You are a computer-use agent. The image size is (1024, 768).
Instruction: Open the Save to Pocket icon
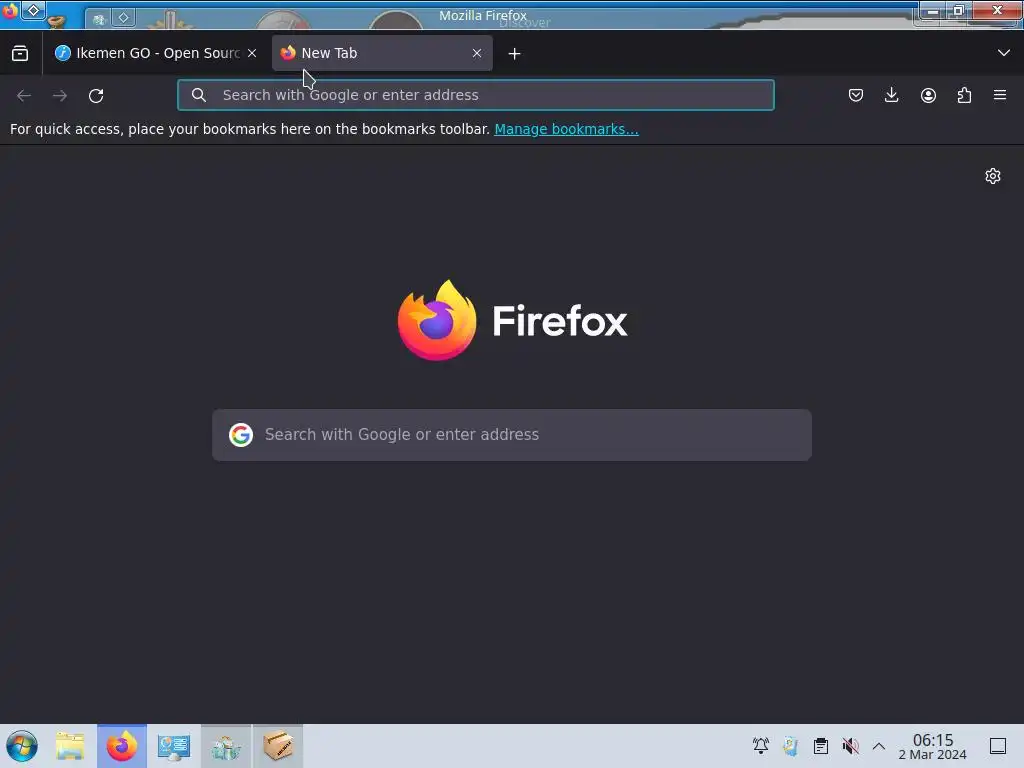856,95
